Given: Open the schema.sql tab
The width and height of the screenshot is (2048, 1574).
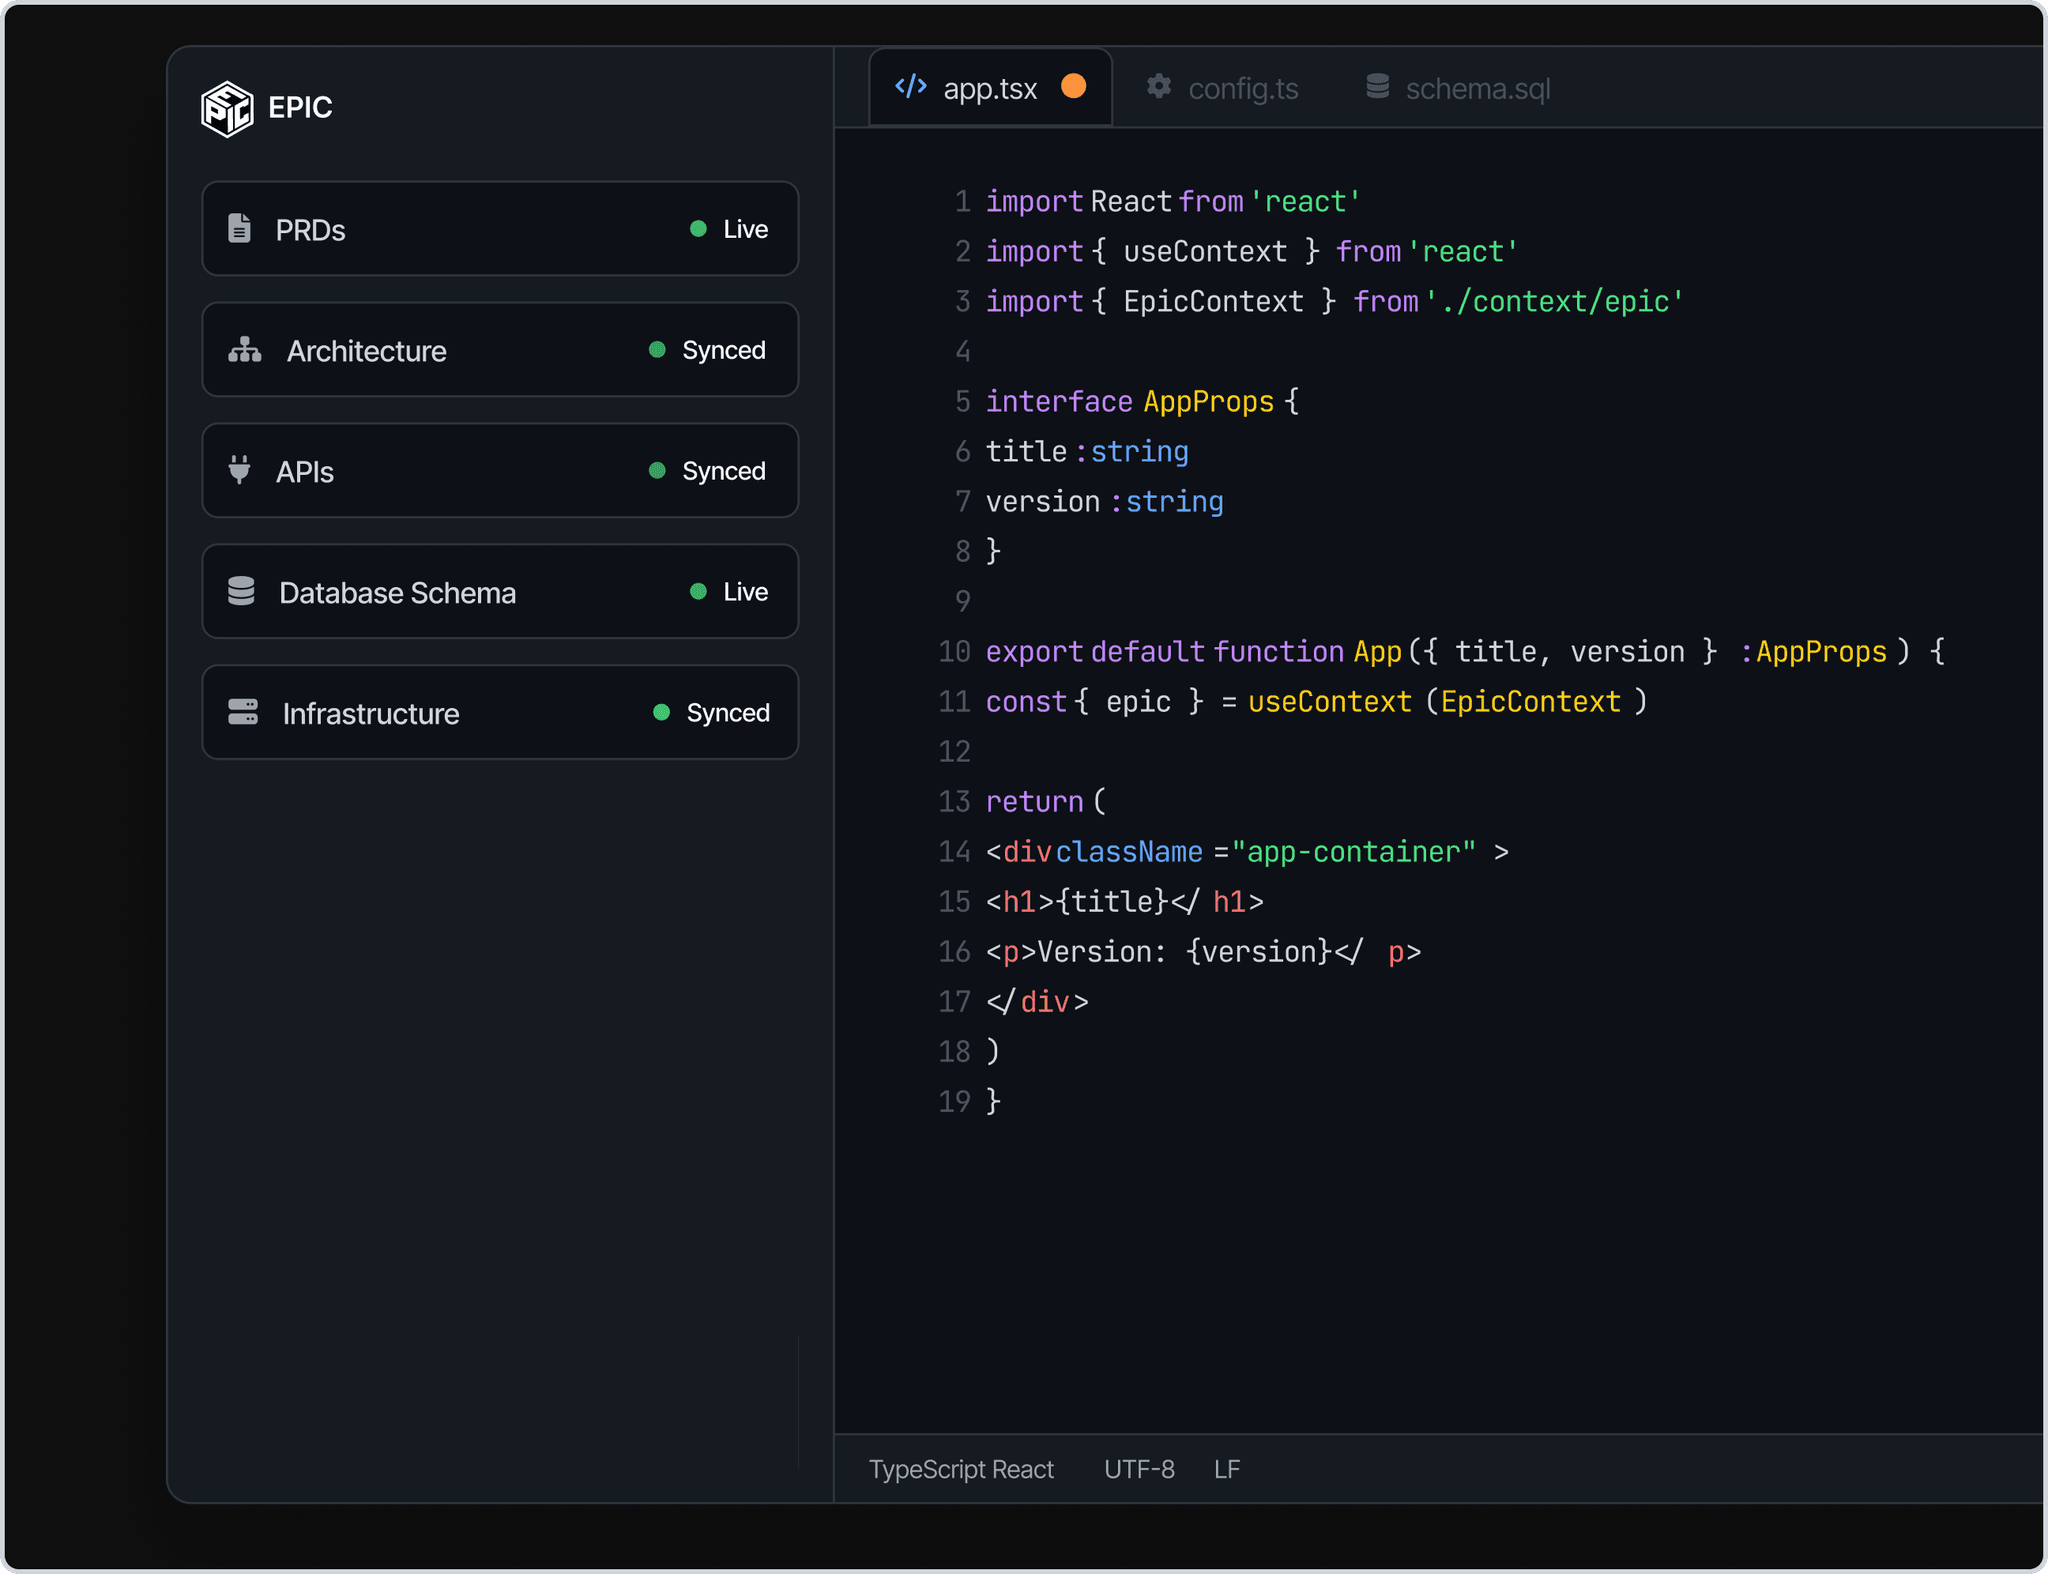Looking at the screenshot, I should coord(1477,89).
